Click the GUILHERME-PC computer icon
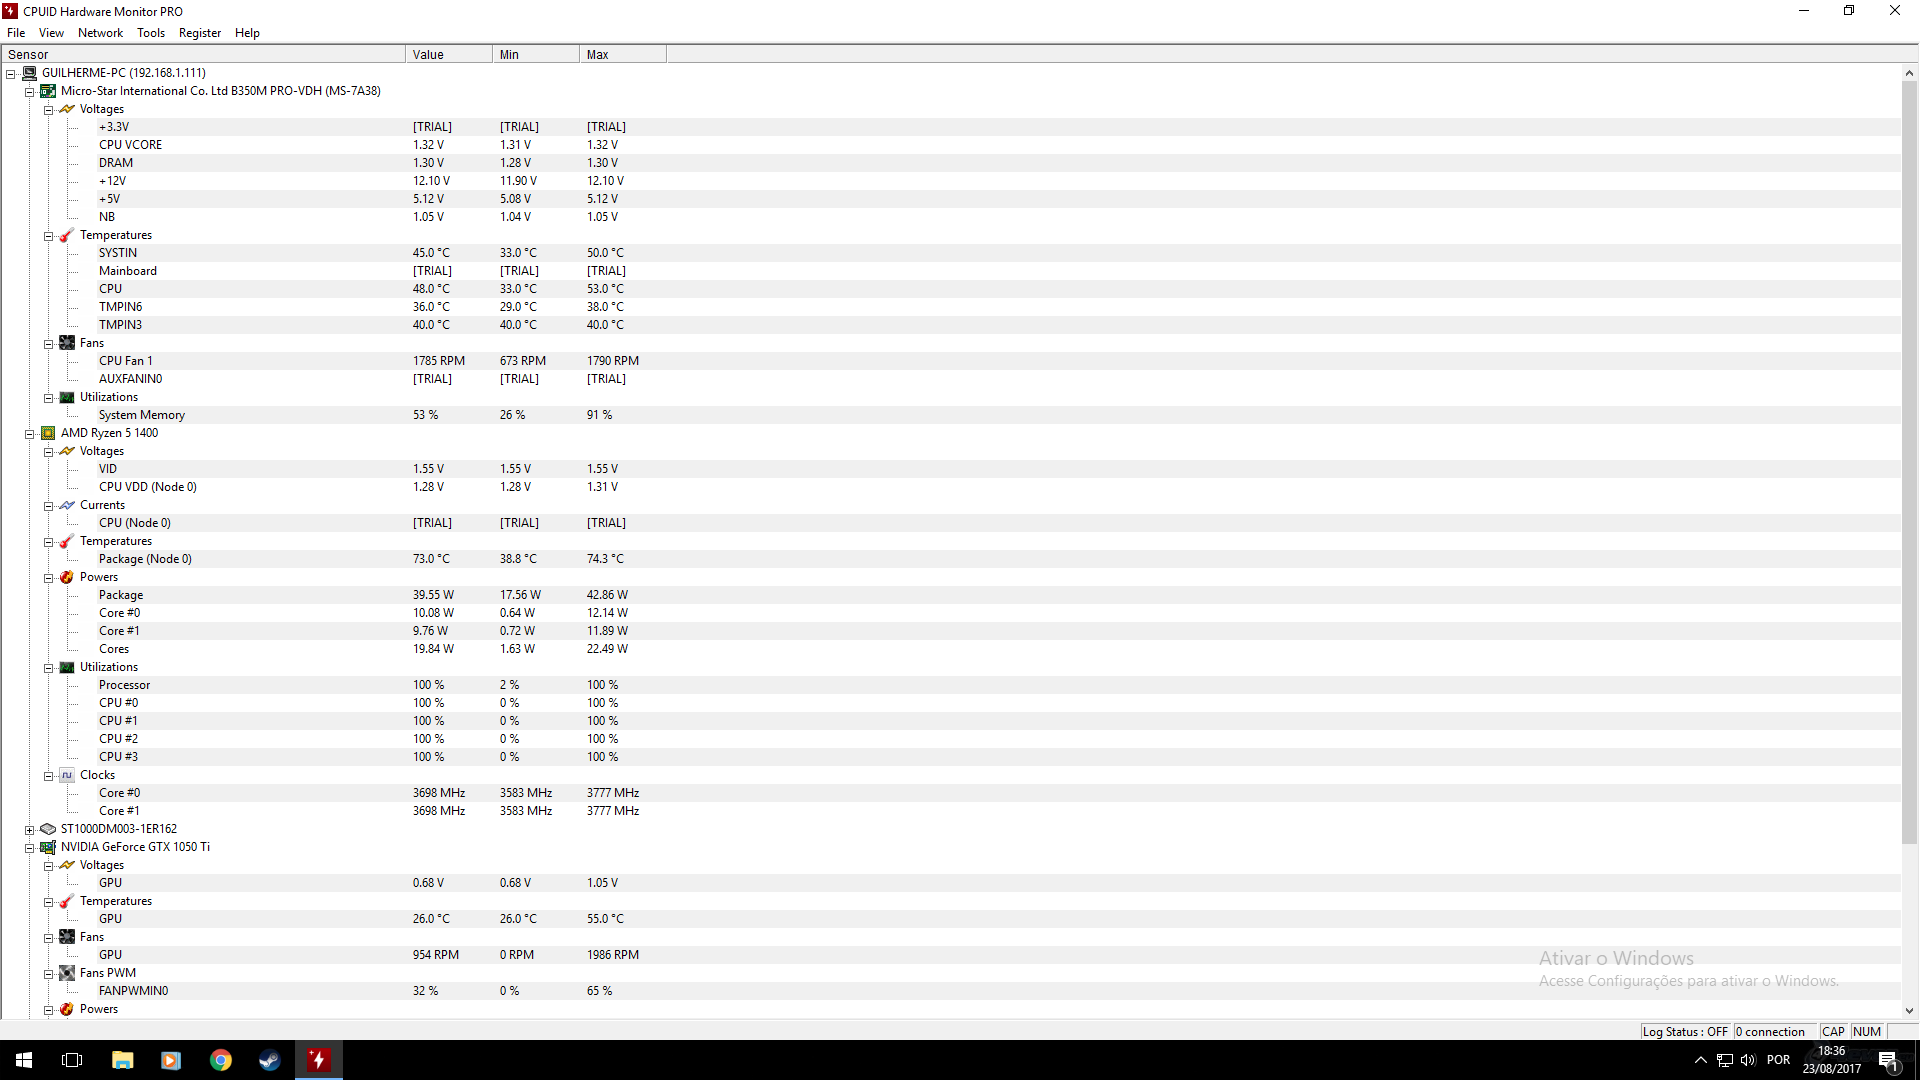The width and height of the screenshot is (1920, 1080). (29, 73)
